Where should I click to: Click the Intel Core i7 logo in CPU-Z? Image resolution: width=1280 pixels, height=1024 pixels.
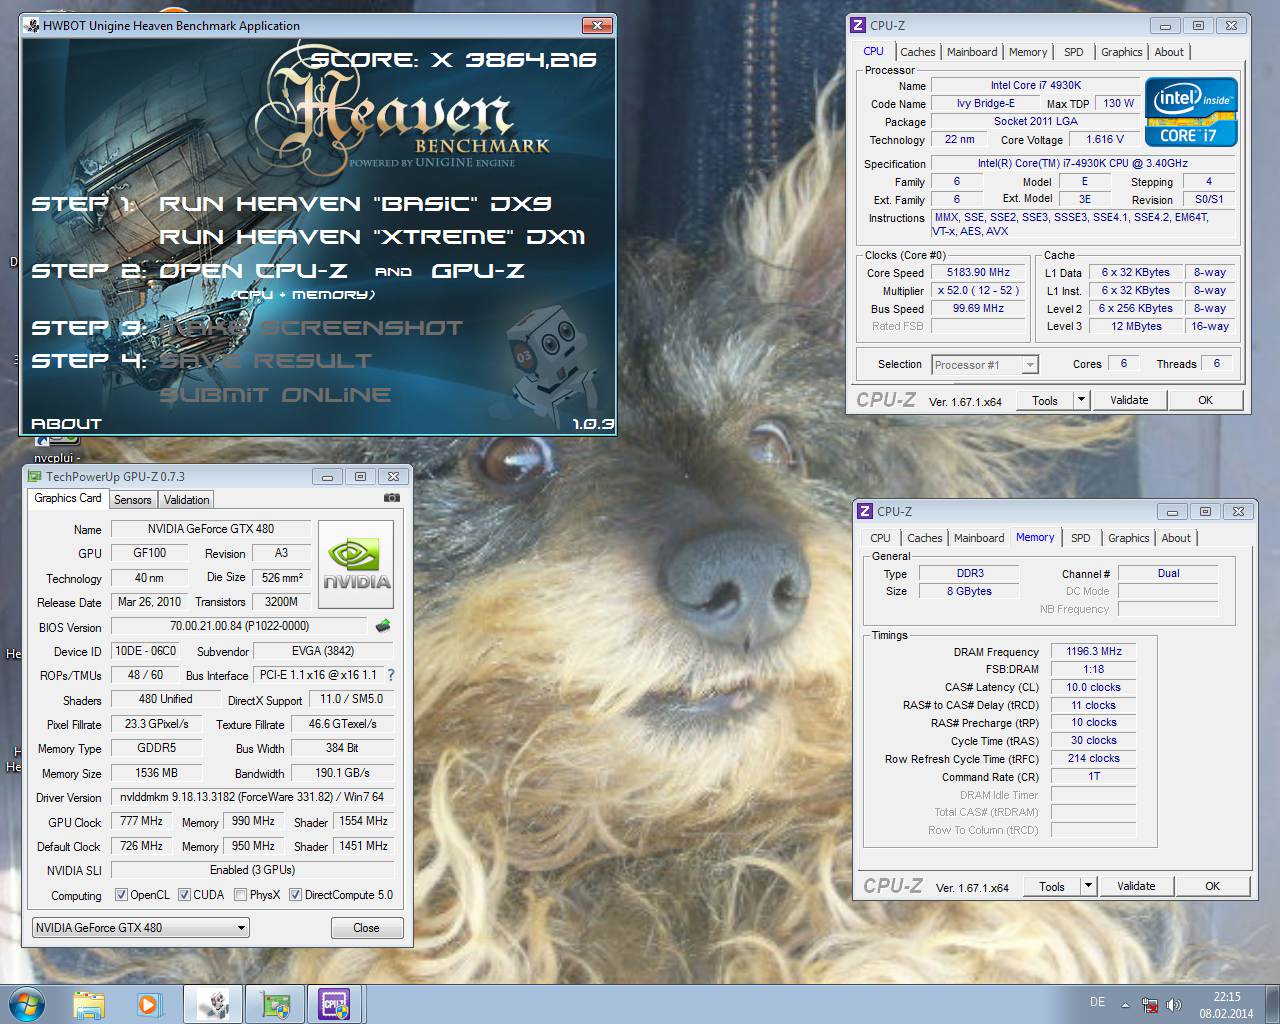[1191, 112]
